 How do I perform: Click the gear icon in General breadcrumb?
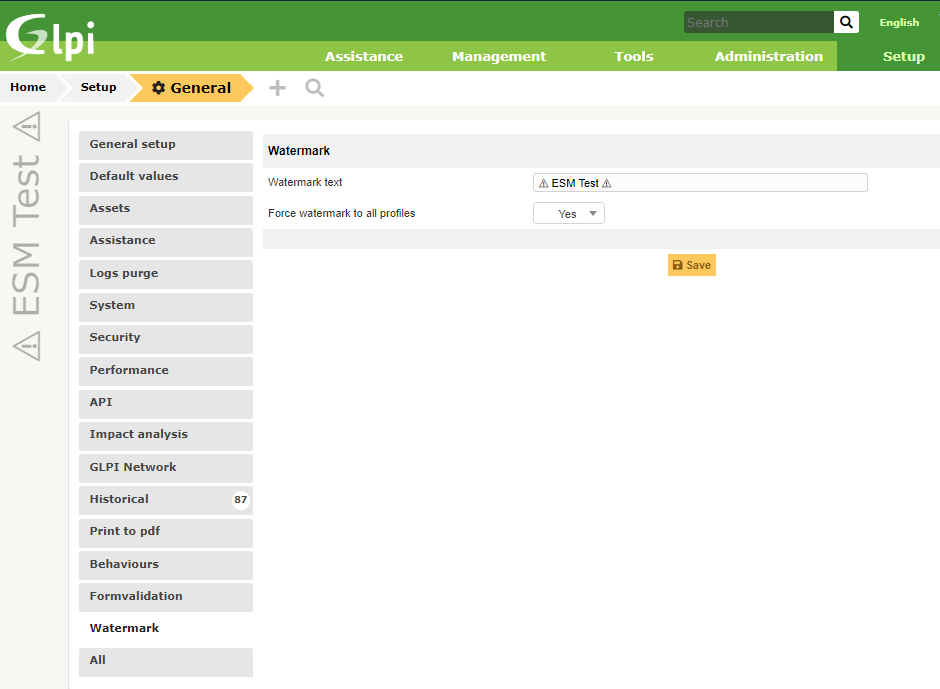click(158, 88)
